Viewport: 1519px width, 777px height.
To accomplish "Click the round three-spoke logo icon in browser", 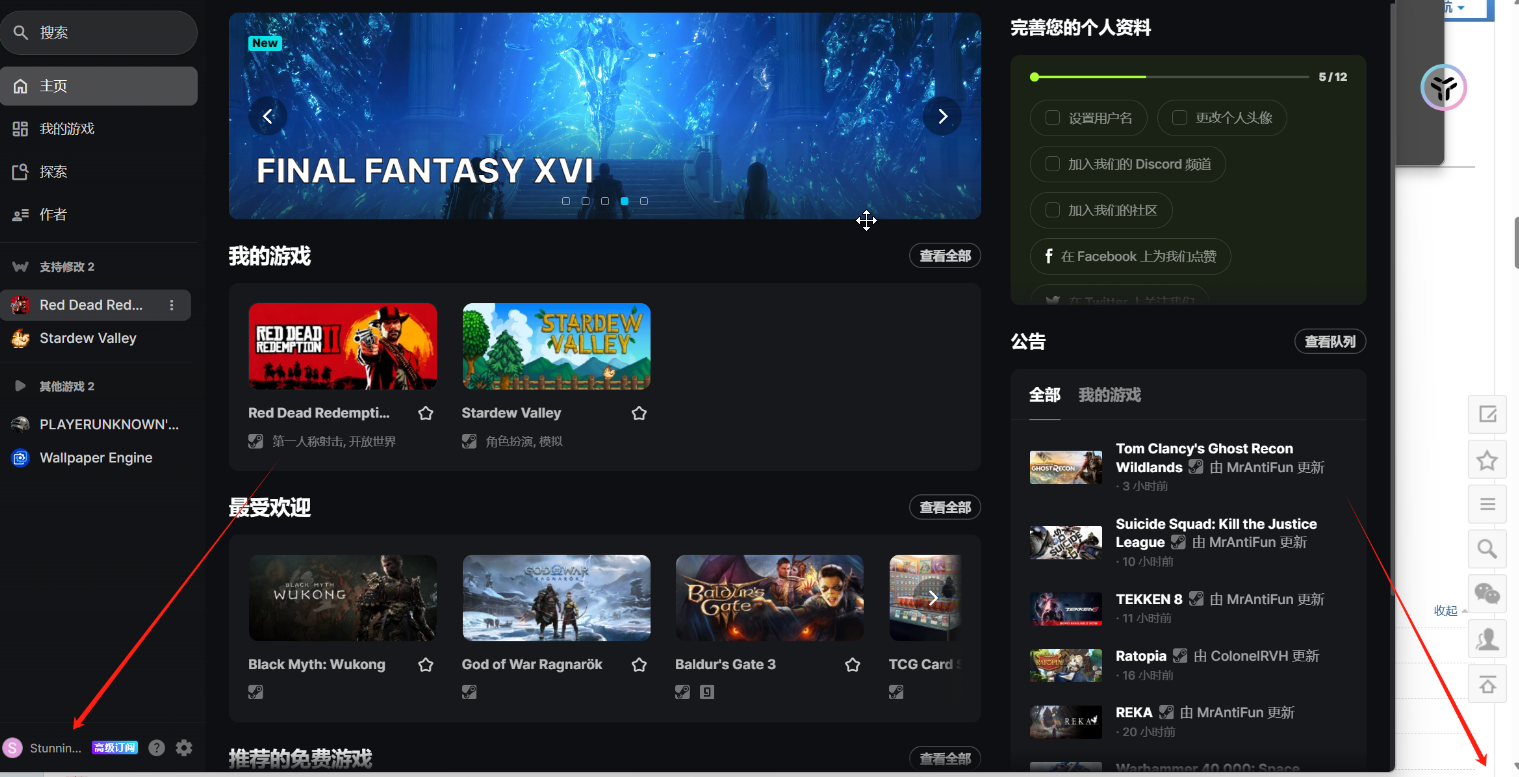I will [1443, 88].
